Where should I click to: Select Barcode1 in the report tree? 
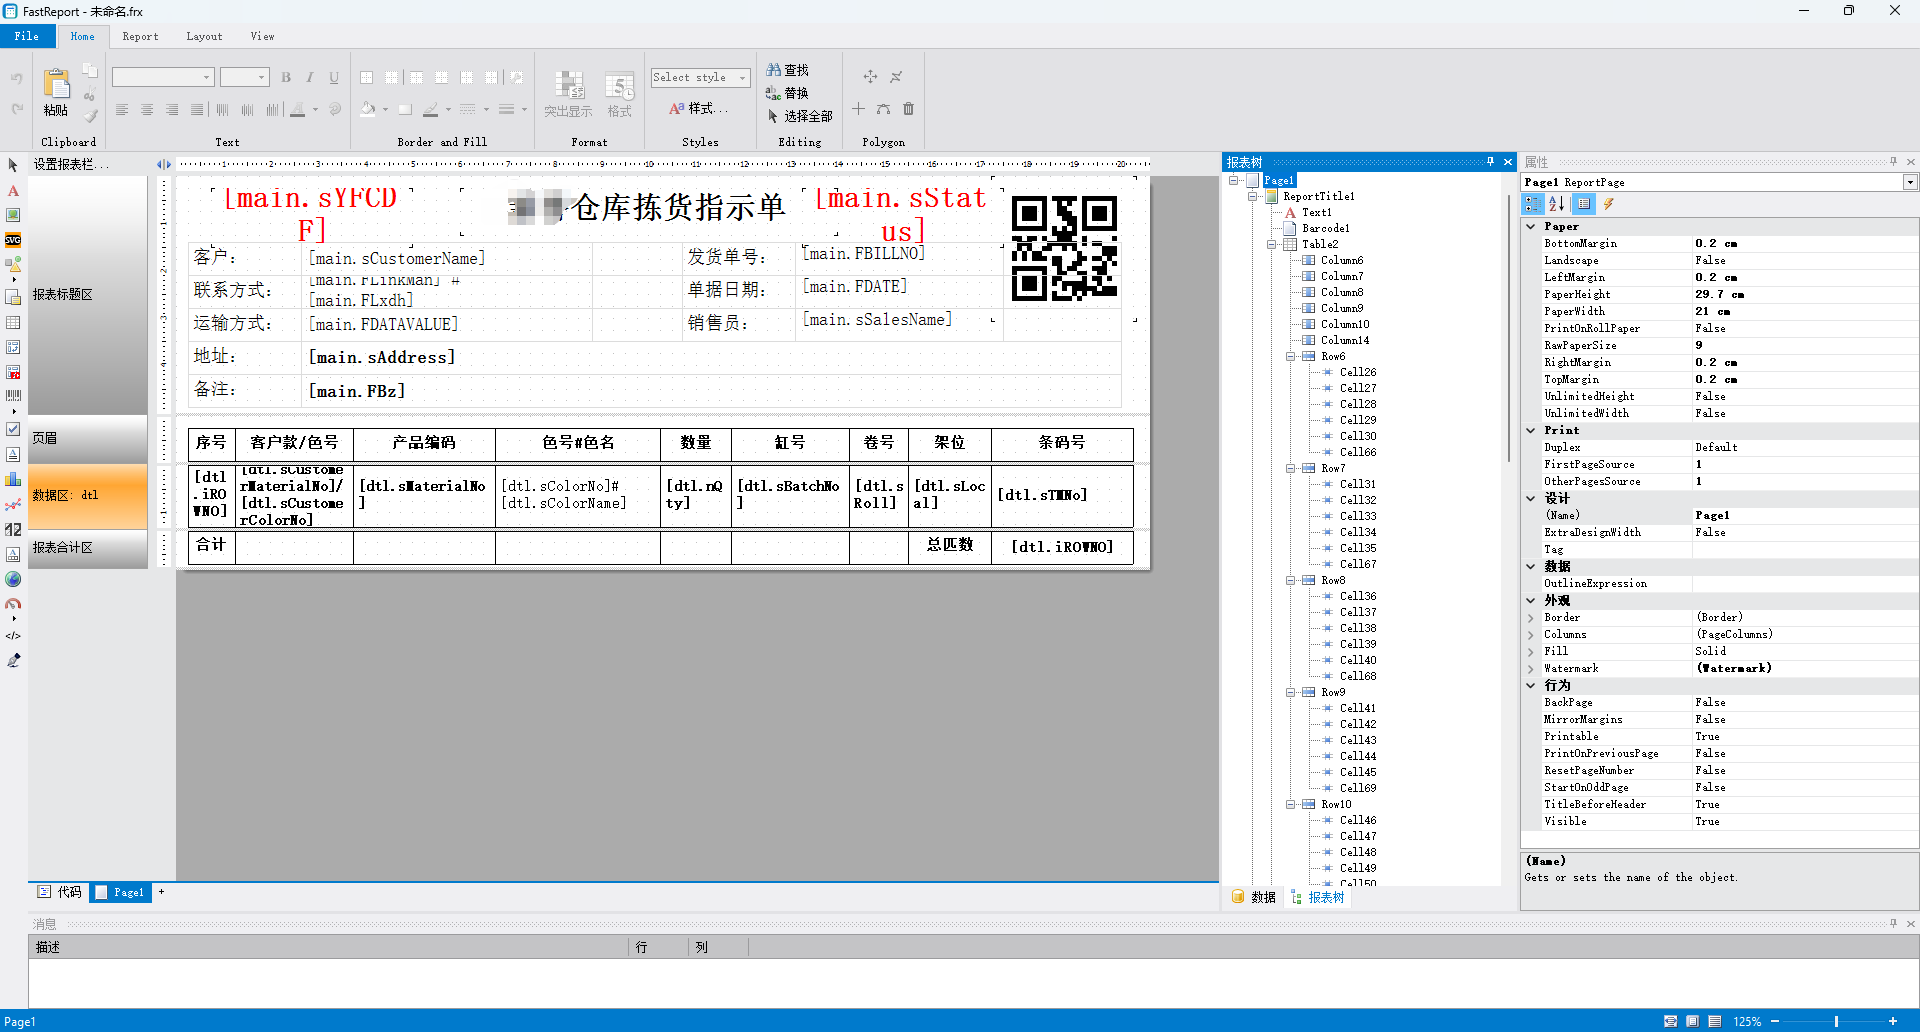(x=1325, y=228)
